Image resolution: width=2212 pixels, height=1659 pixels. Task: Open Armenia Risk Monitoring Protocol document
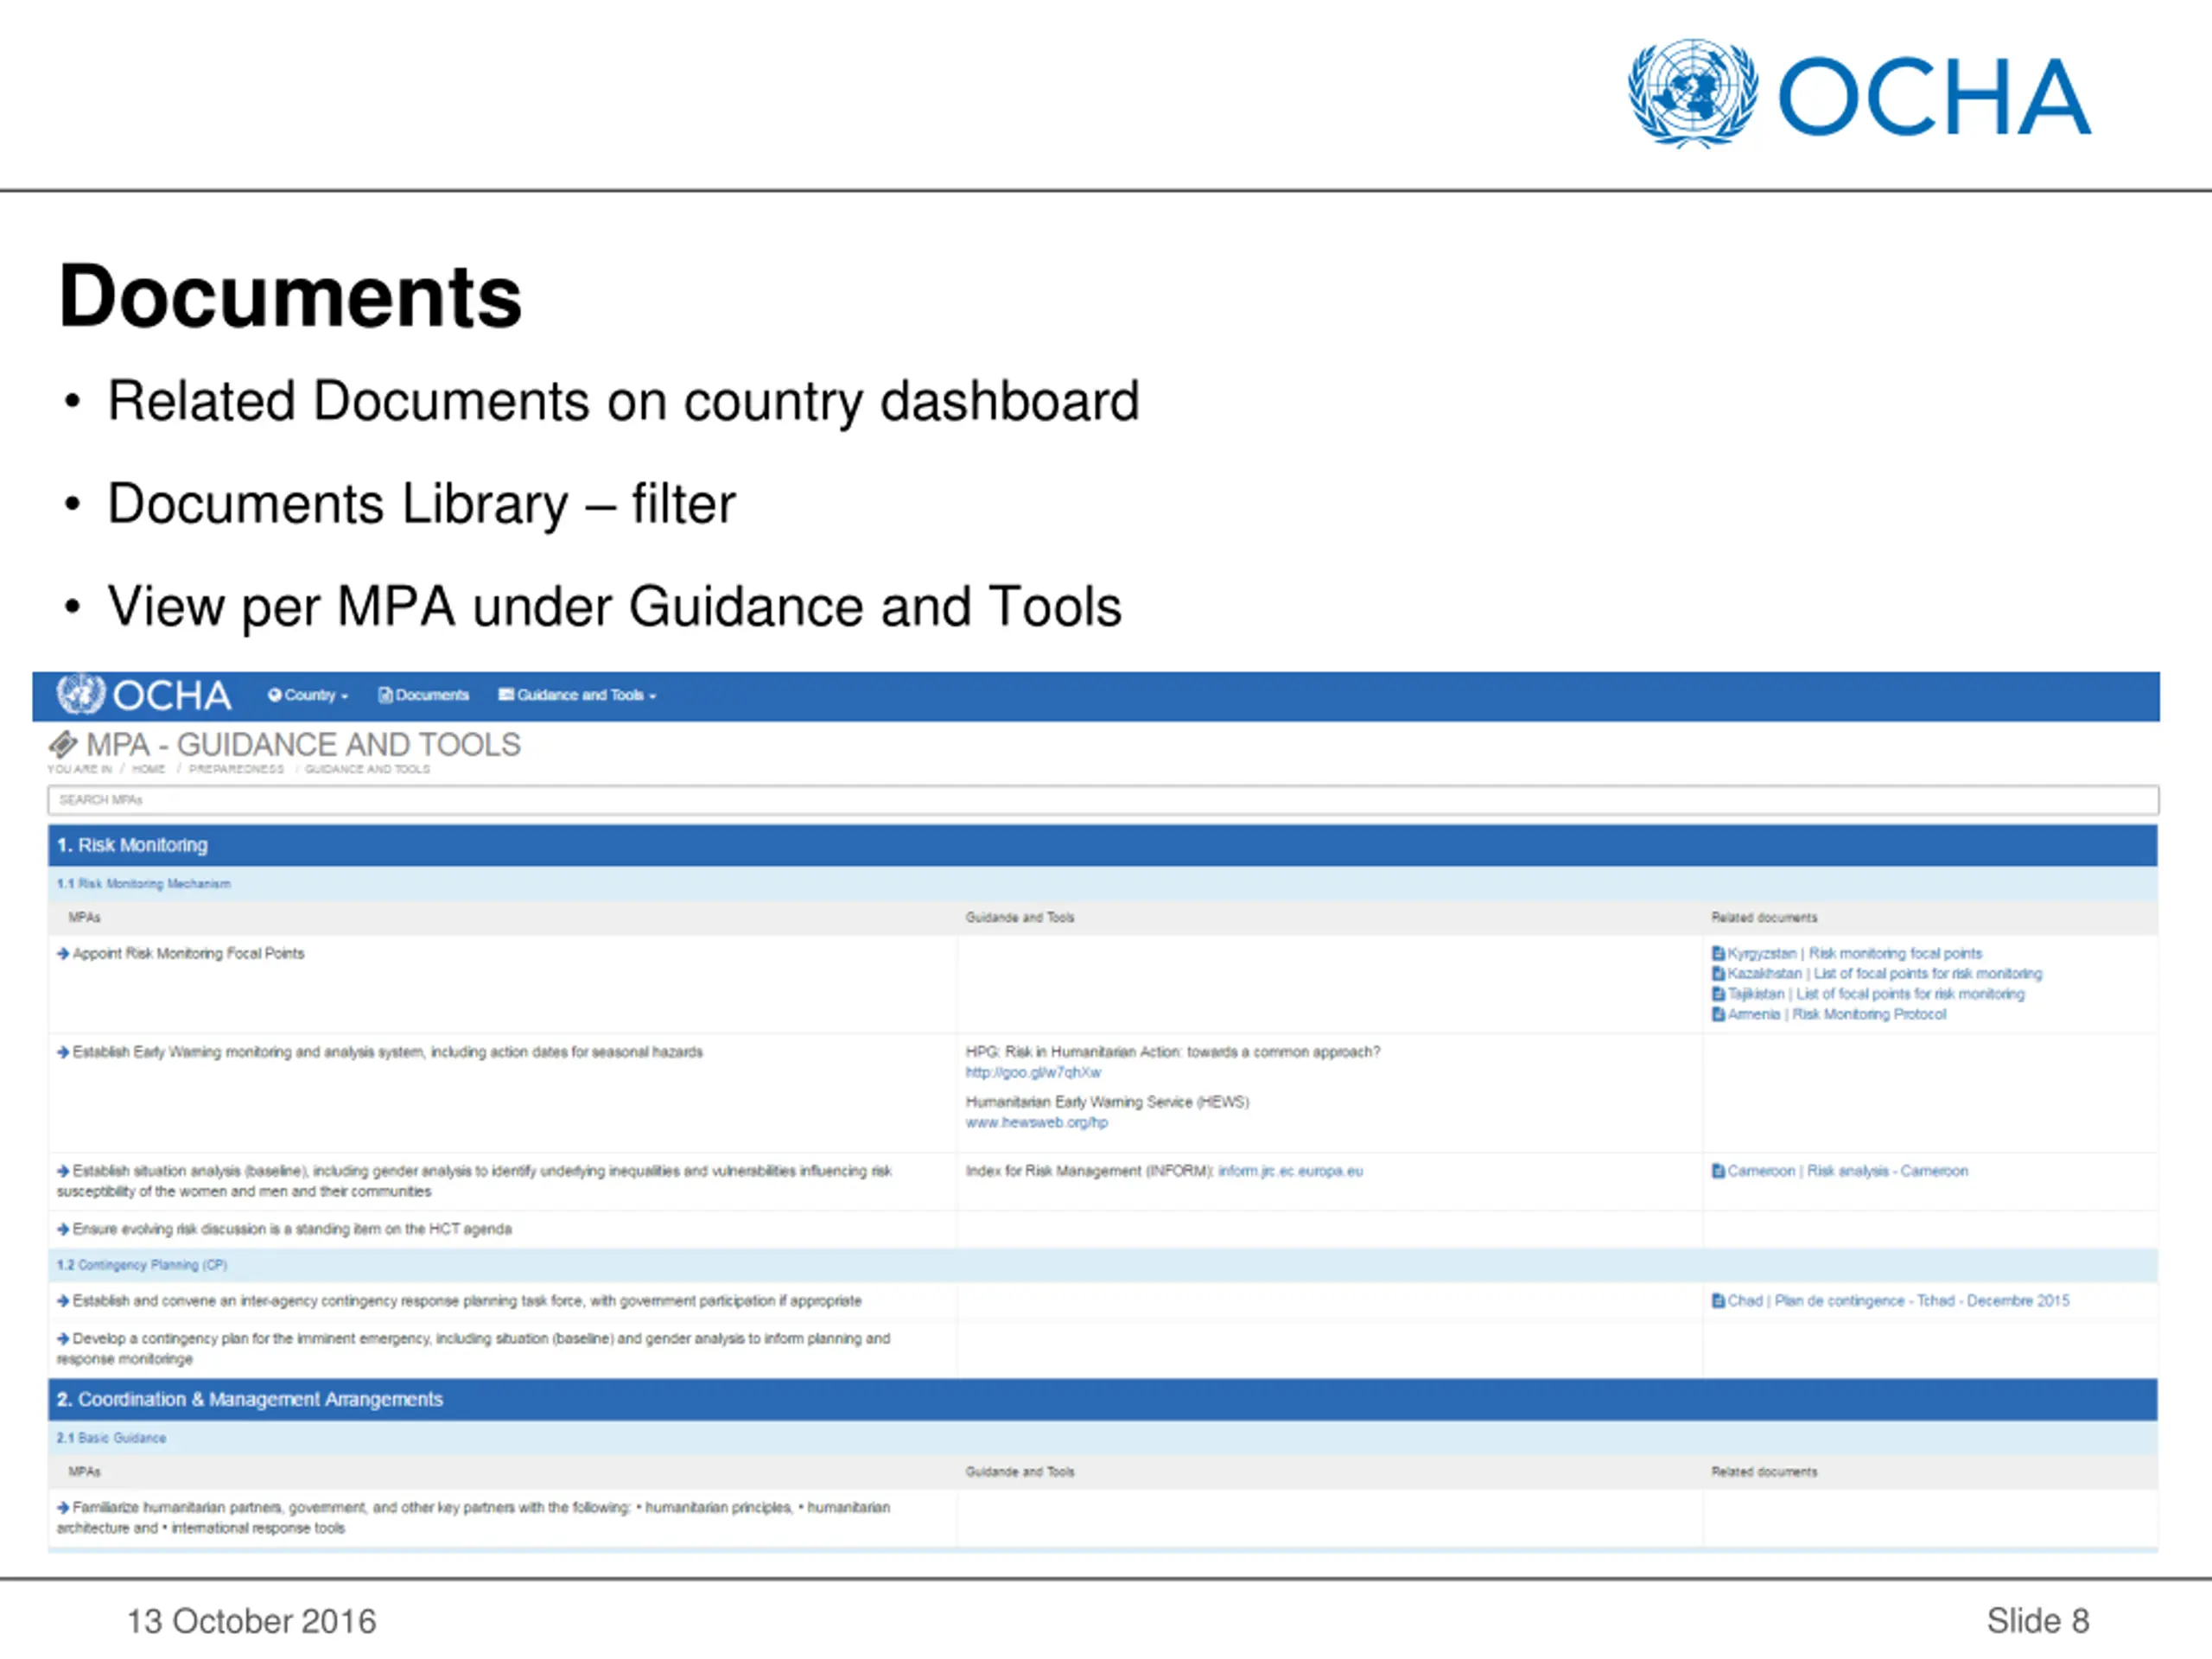pos(1837,1014)
